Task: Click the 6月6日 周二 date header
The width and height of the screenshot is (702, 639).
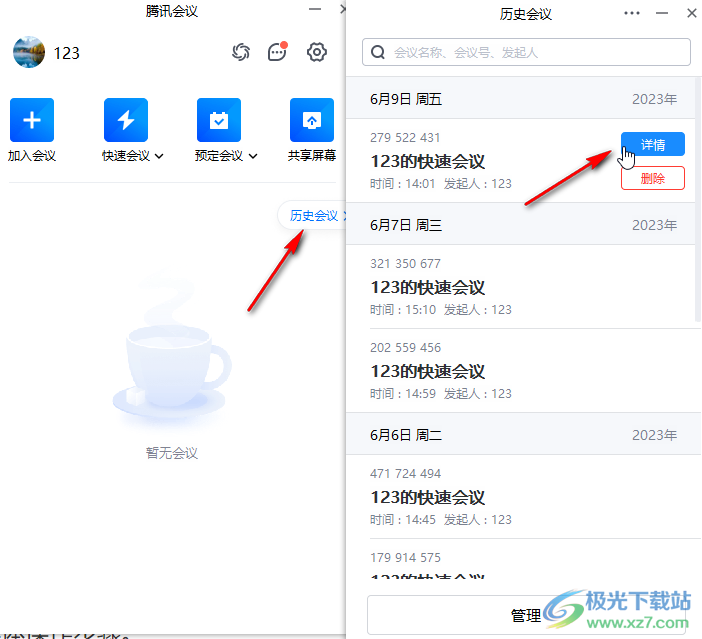Action: (x=521, y=435)
